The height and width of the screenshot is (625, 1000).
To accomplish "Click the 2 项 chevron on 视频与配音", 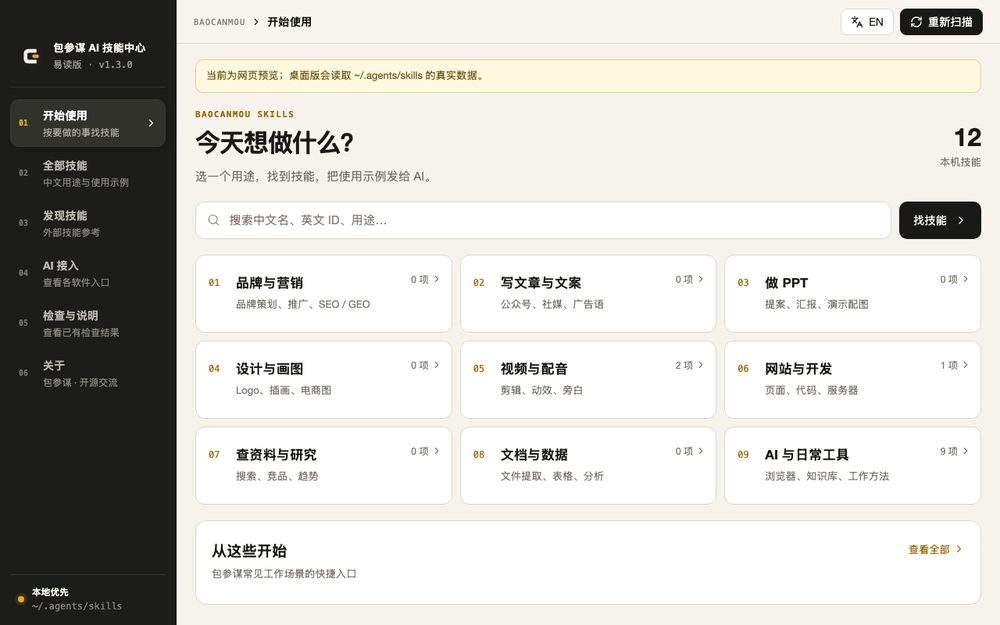I will 701,365.
